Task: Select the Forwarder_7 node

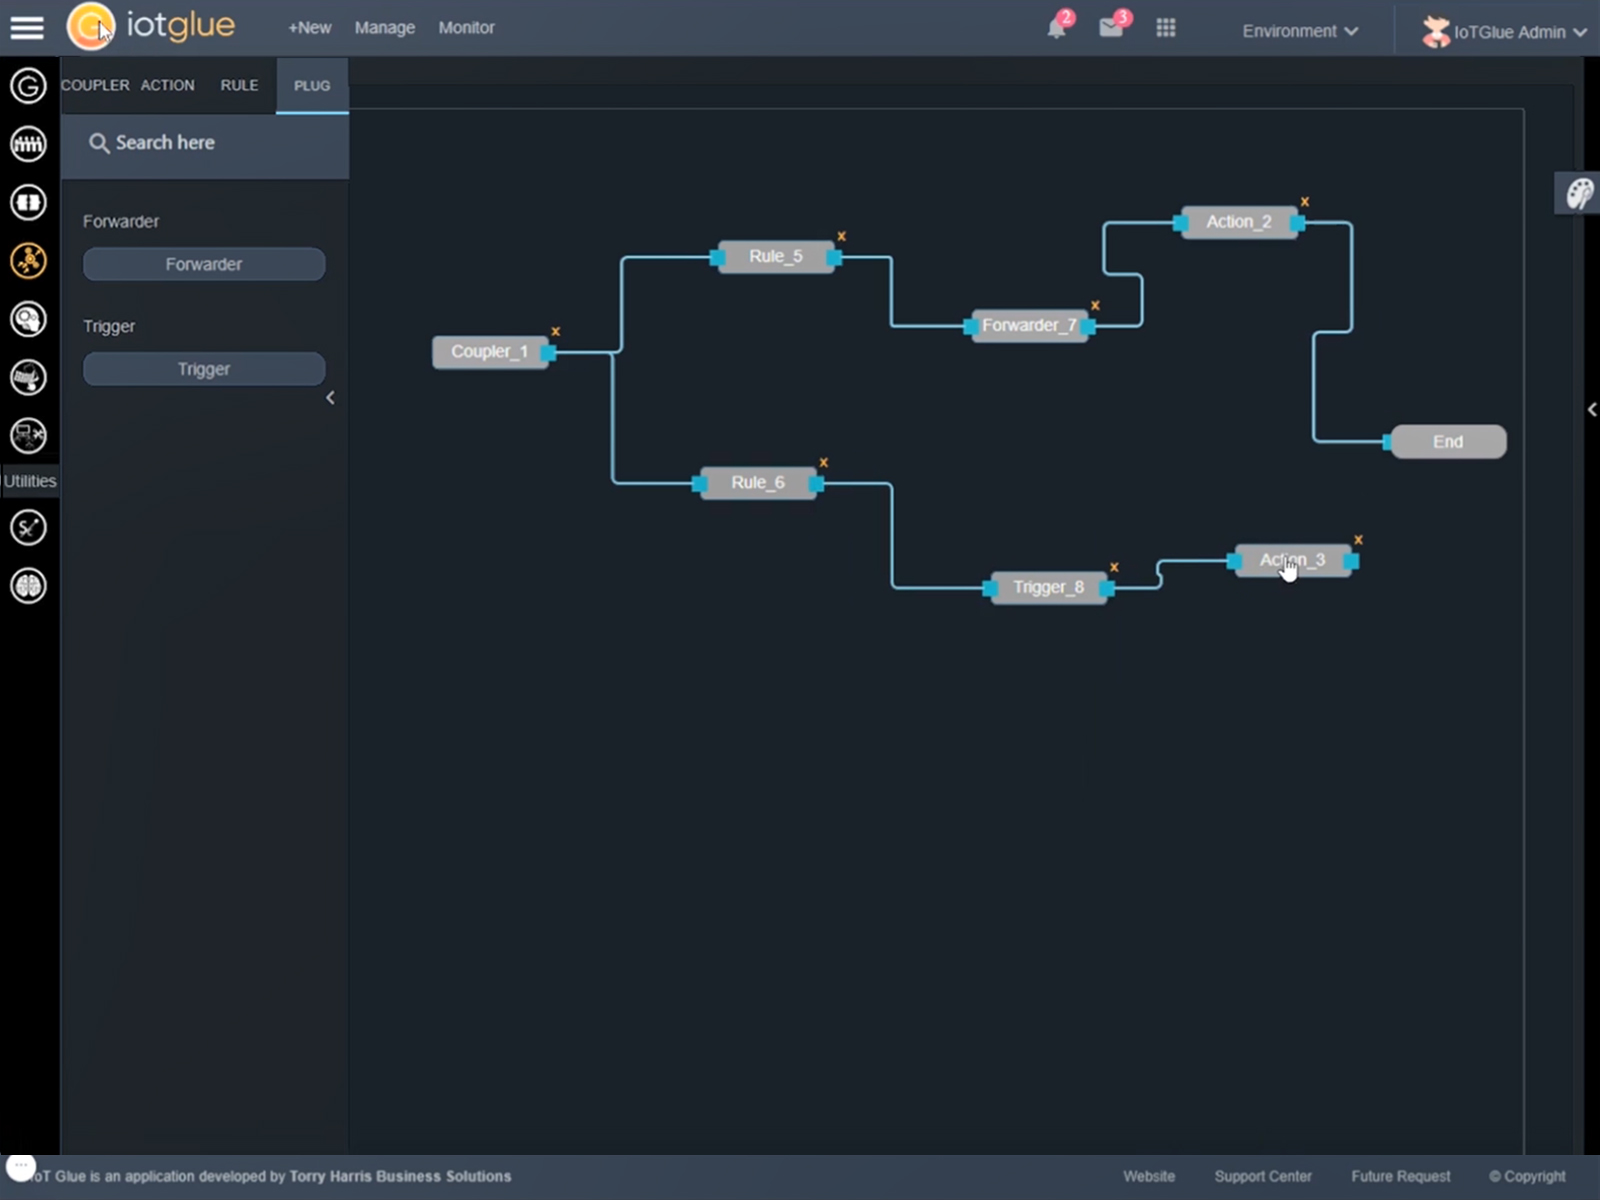Action: [x=1029, y=326]
